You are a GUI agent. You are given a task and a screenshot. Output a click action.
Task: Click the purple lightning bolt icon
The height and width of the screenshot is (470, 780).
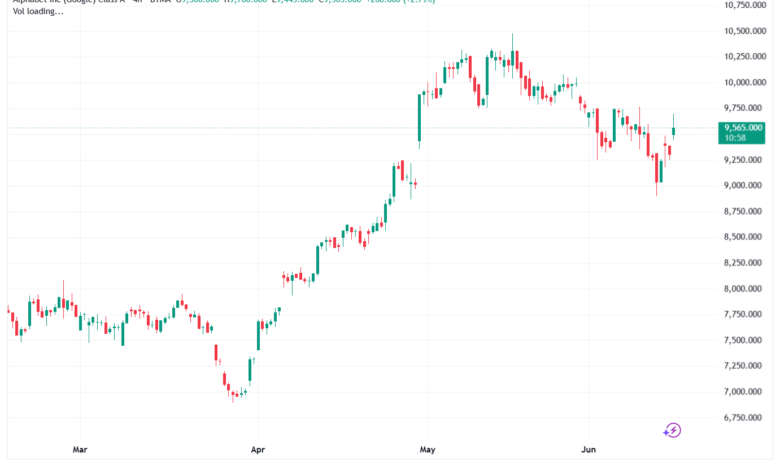672,430
